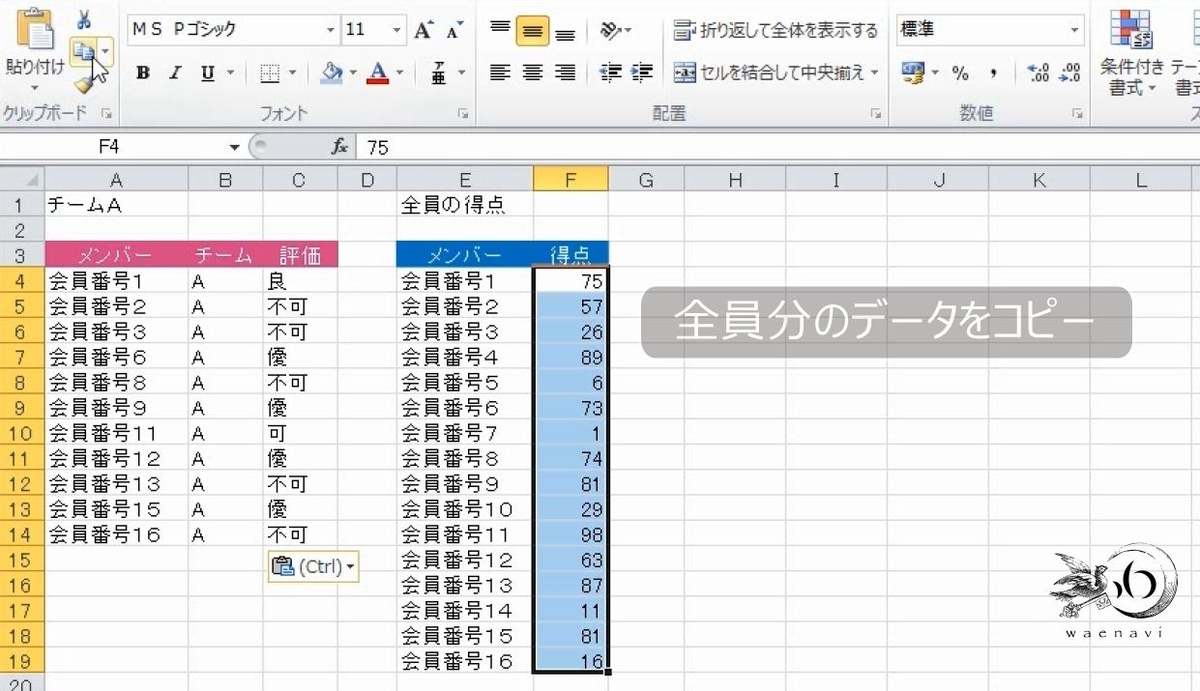Open the Merge and Center dropdown arrow
The height and width of the screenshot is (691, 1200).
pyautogui.click(x=874, y=73)
